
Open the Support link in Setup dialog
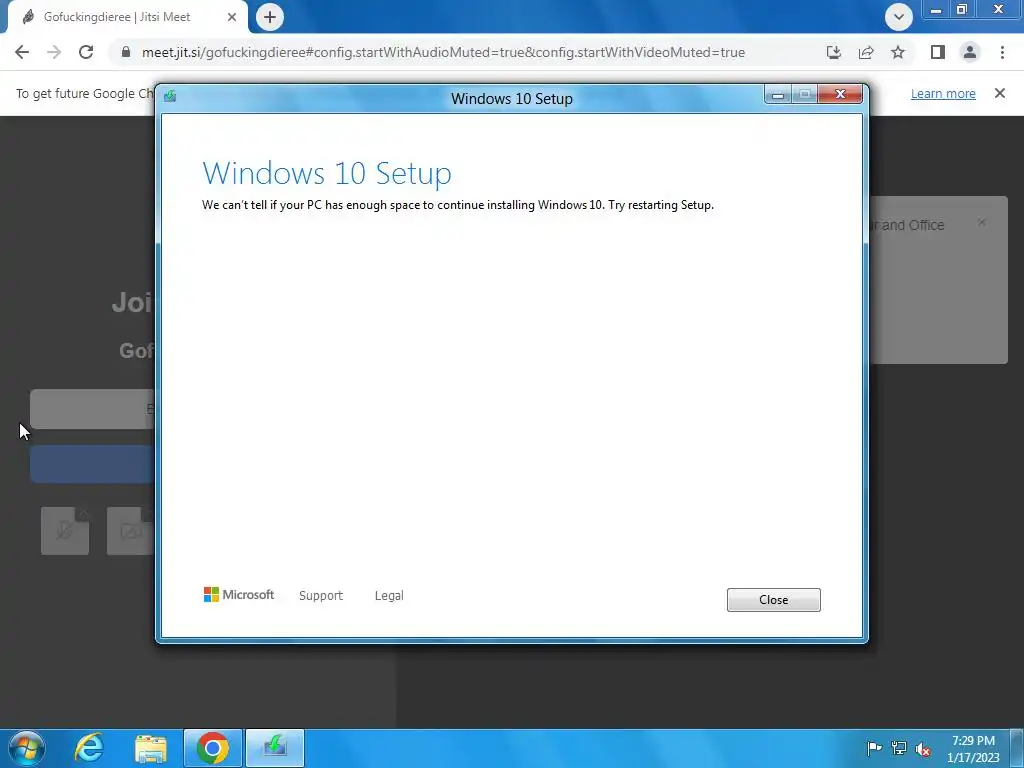coord(321,596)
